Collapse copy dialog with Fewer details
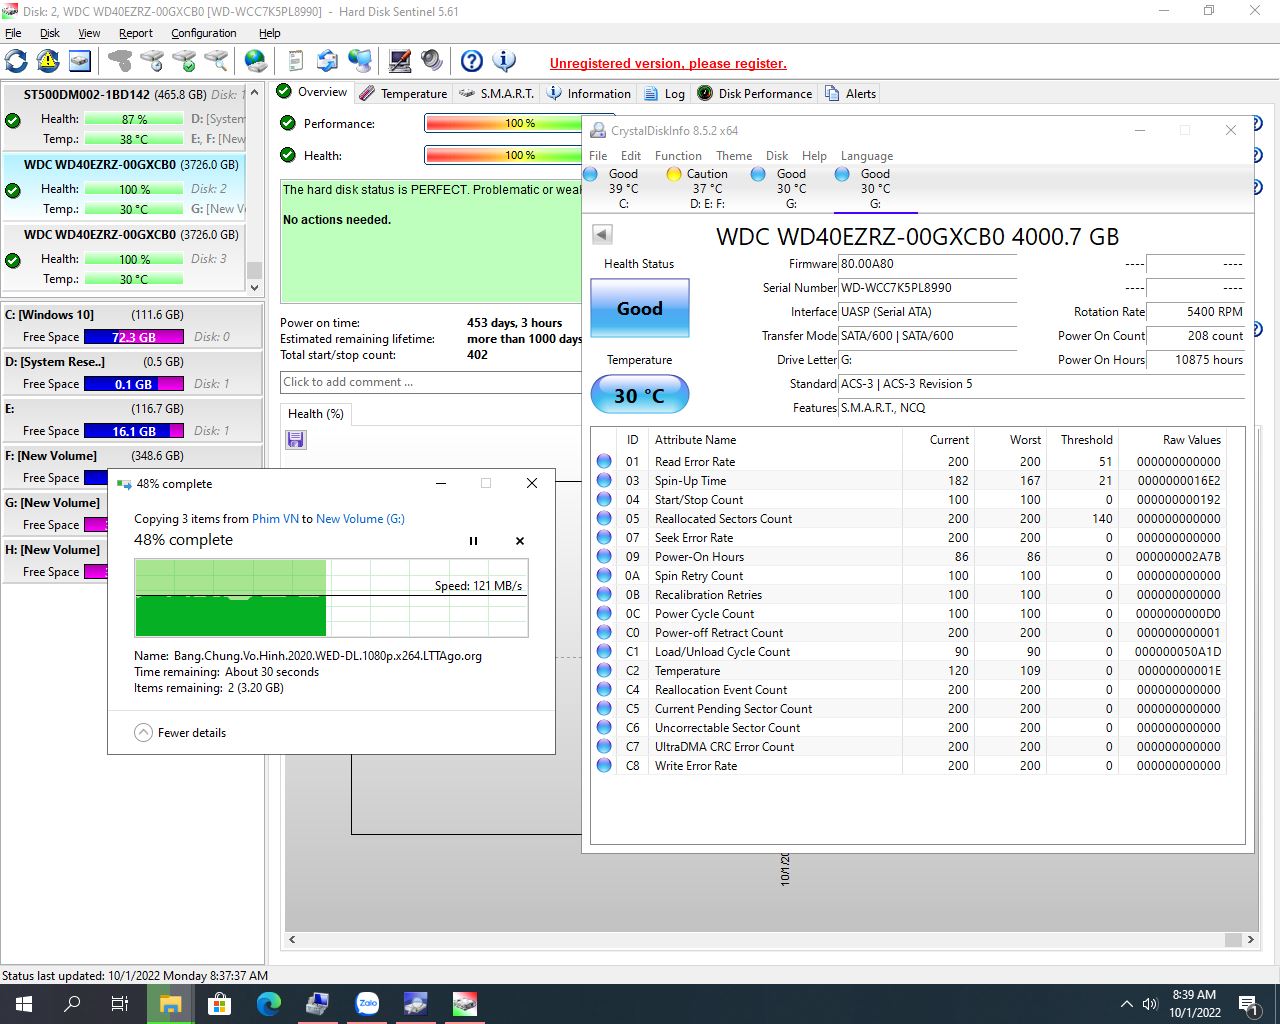This screenshot has height=1024, width=1280. pyautogui.click(x=180, y=733)
